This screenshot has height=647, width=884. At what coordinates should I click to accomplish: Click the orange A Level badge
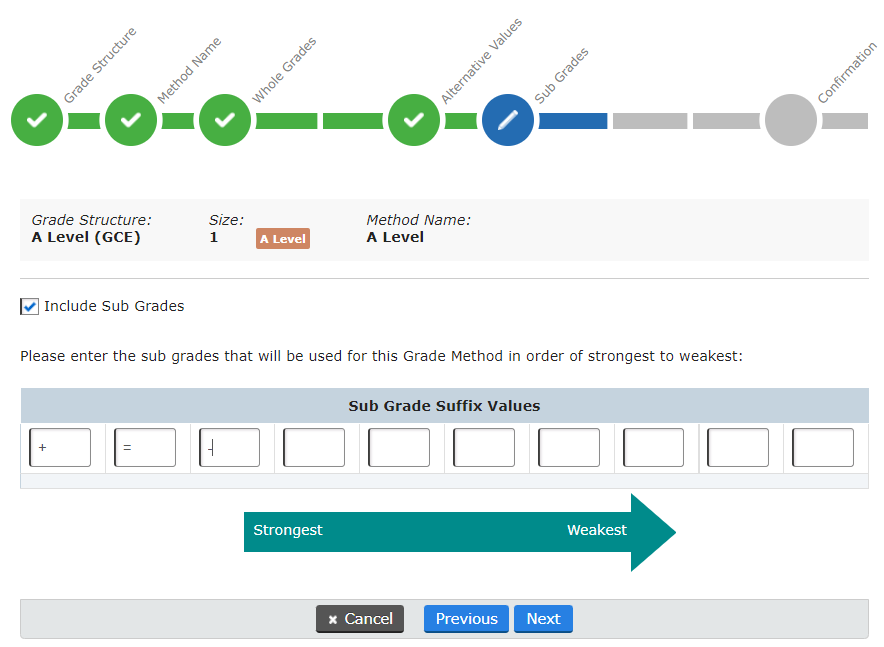(282, 238)
